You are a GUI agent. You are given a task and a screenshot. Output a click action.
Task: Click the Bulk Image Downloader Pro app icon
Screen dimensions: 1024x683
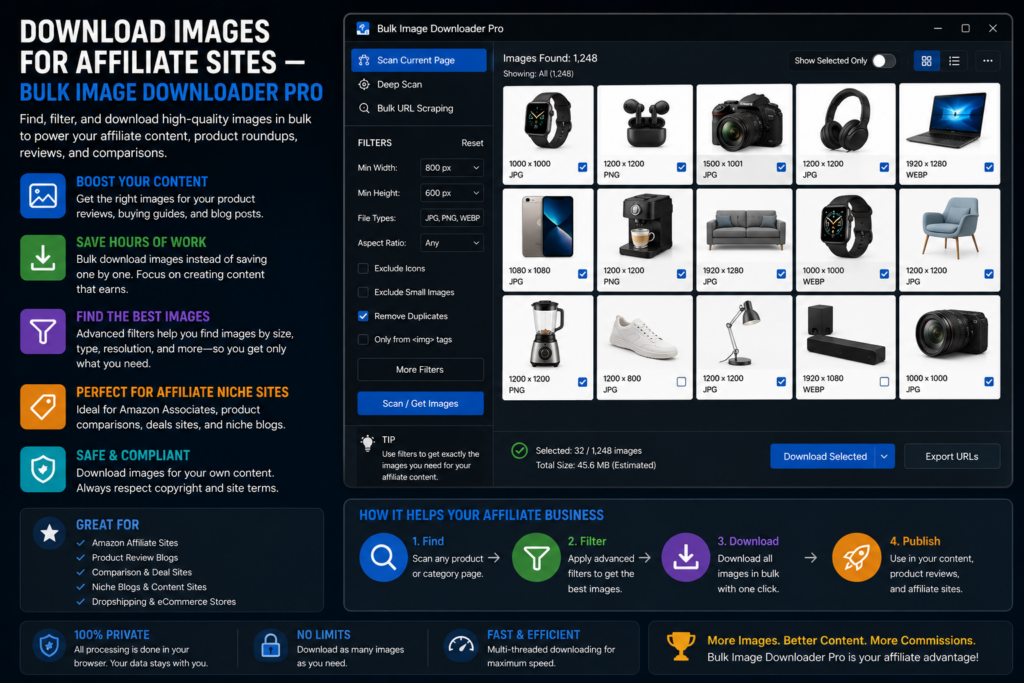[363, 29]
